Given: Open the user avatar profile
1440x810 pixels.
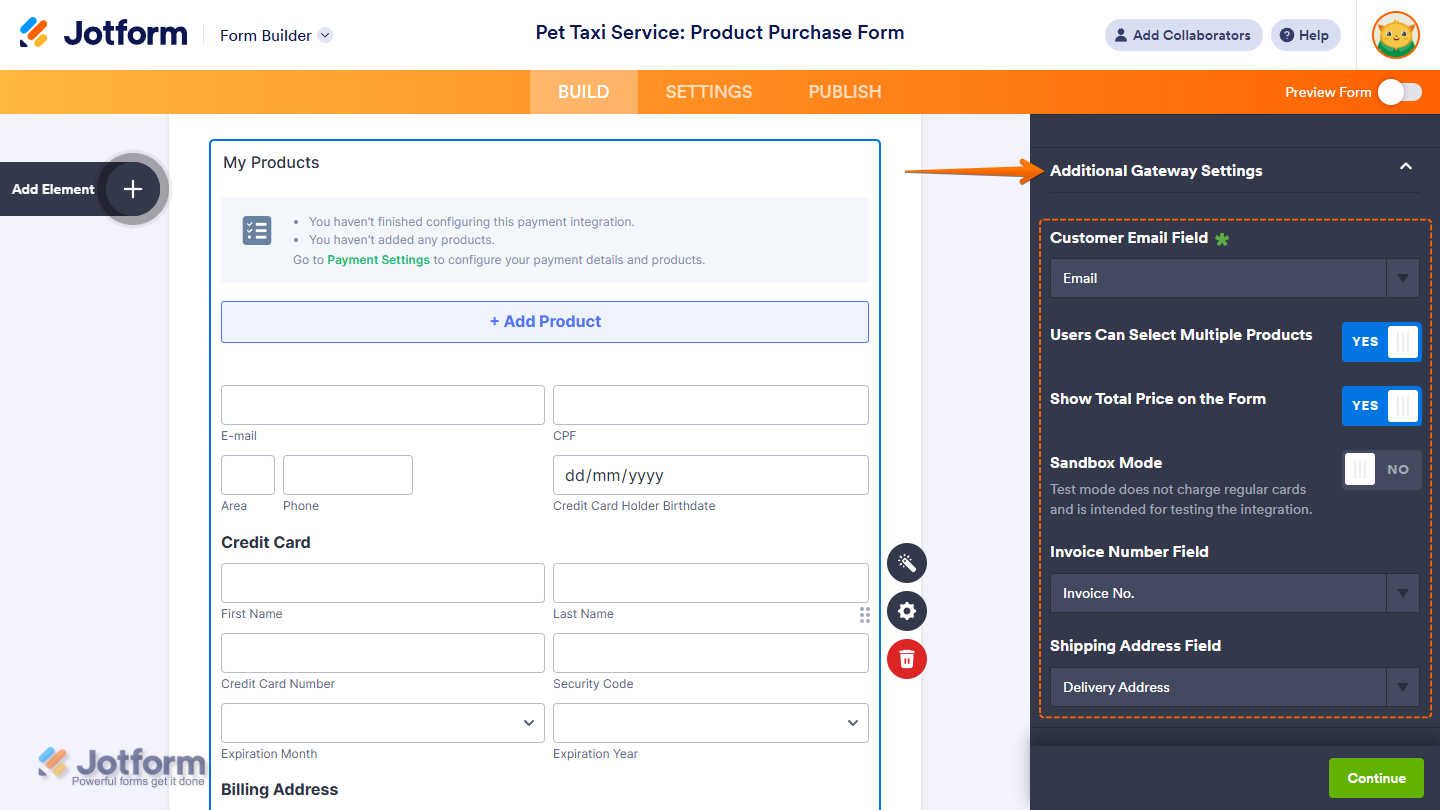Looking at the screenshot, I should tap(1396, 36).
